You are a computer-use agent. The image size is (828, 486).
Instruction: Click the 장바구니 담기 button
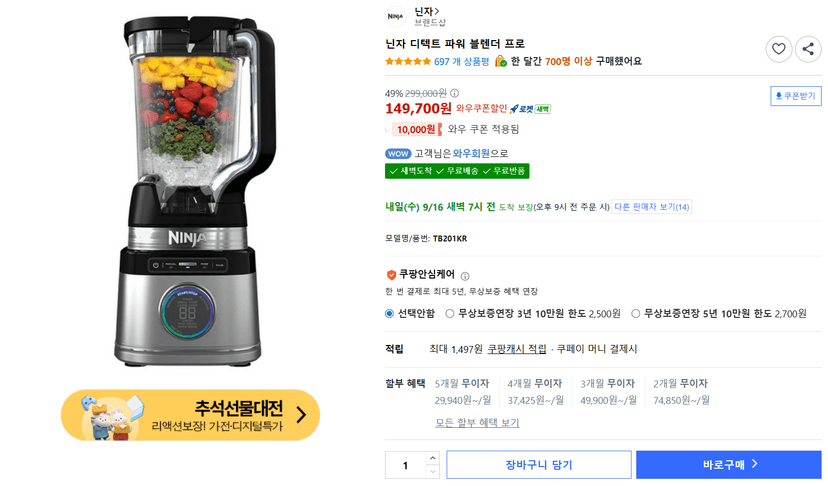pos(539,465)
